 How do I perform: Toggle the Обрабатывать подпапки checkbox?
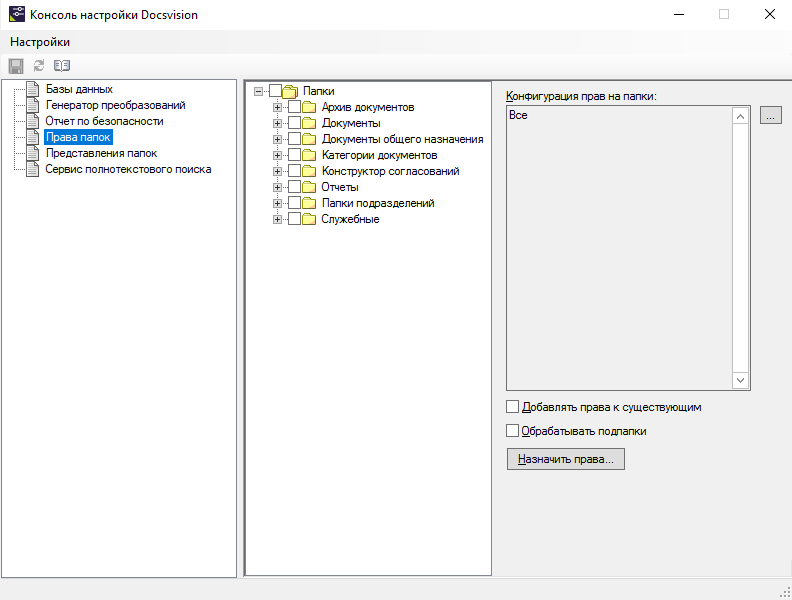[513, 431]
